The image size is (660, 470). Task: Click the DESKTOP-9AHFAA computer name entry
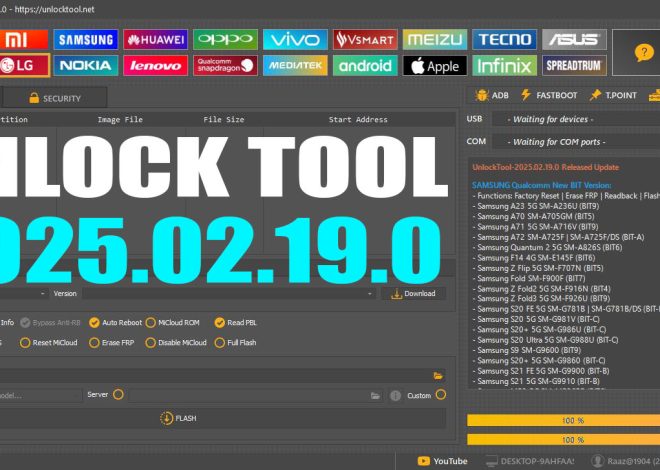[530, 461]
